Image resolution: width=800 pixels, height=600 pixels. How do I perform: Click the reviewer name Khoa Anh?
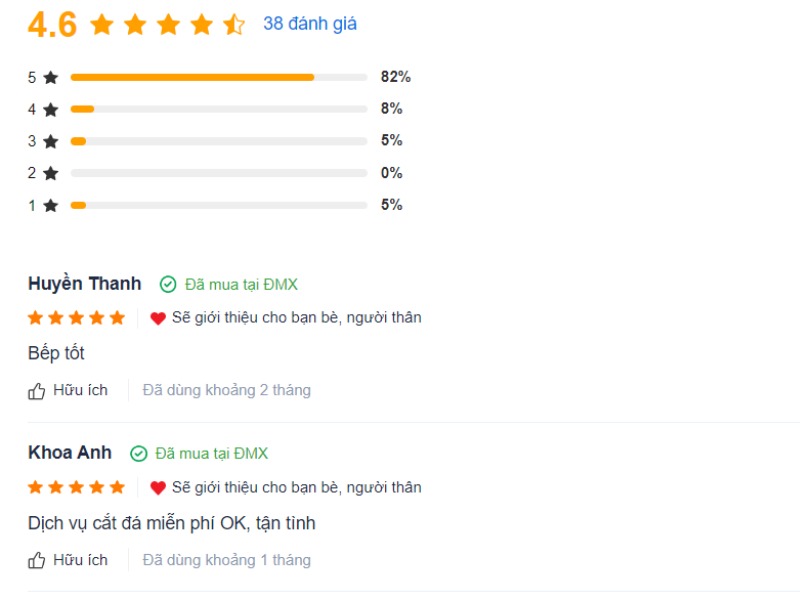pyautogui.click(x=70, y=453)
